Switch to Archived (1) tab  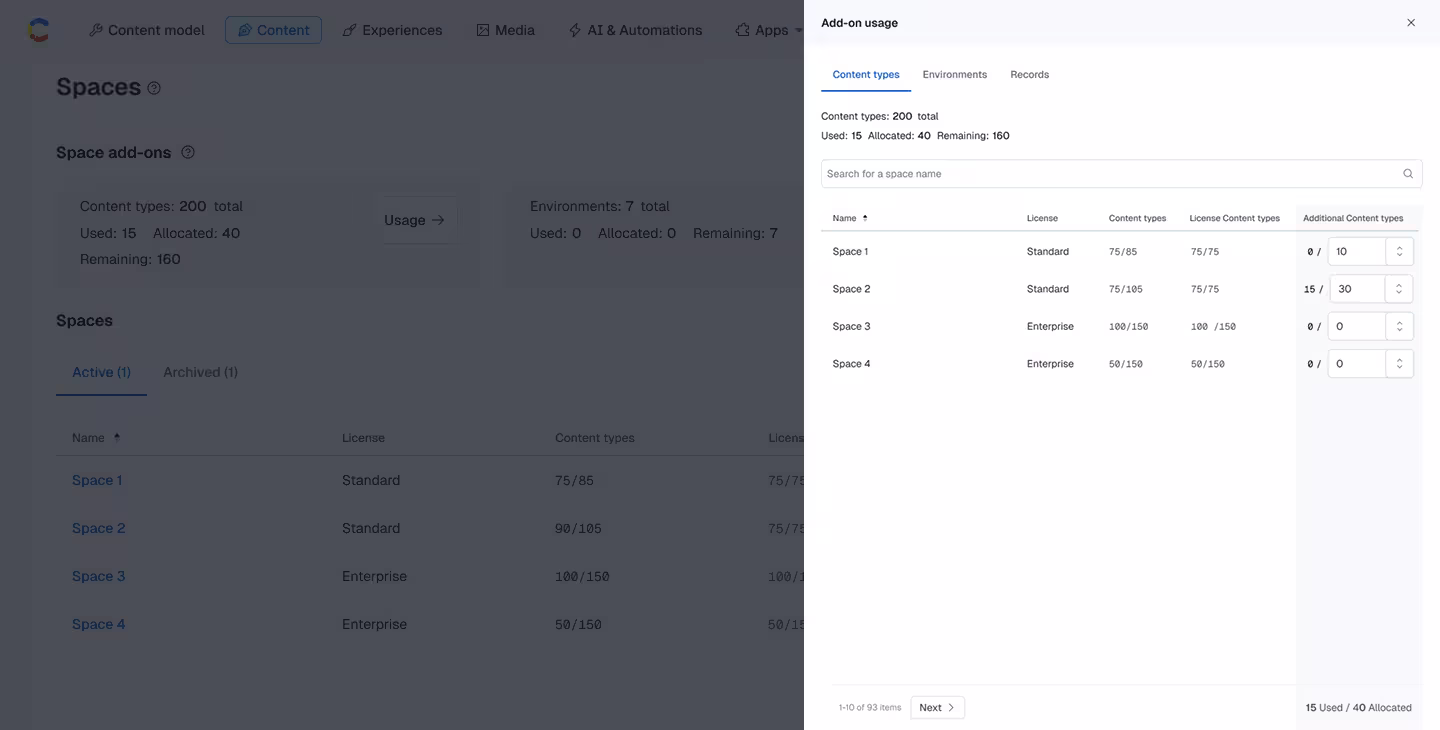[x=200, y=372]
